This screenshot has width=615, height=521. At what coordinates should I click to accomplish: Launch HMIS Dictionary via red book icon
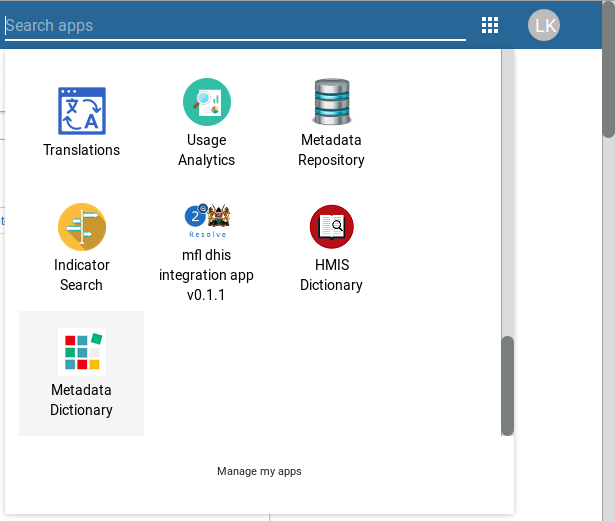tap(332, 227)
